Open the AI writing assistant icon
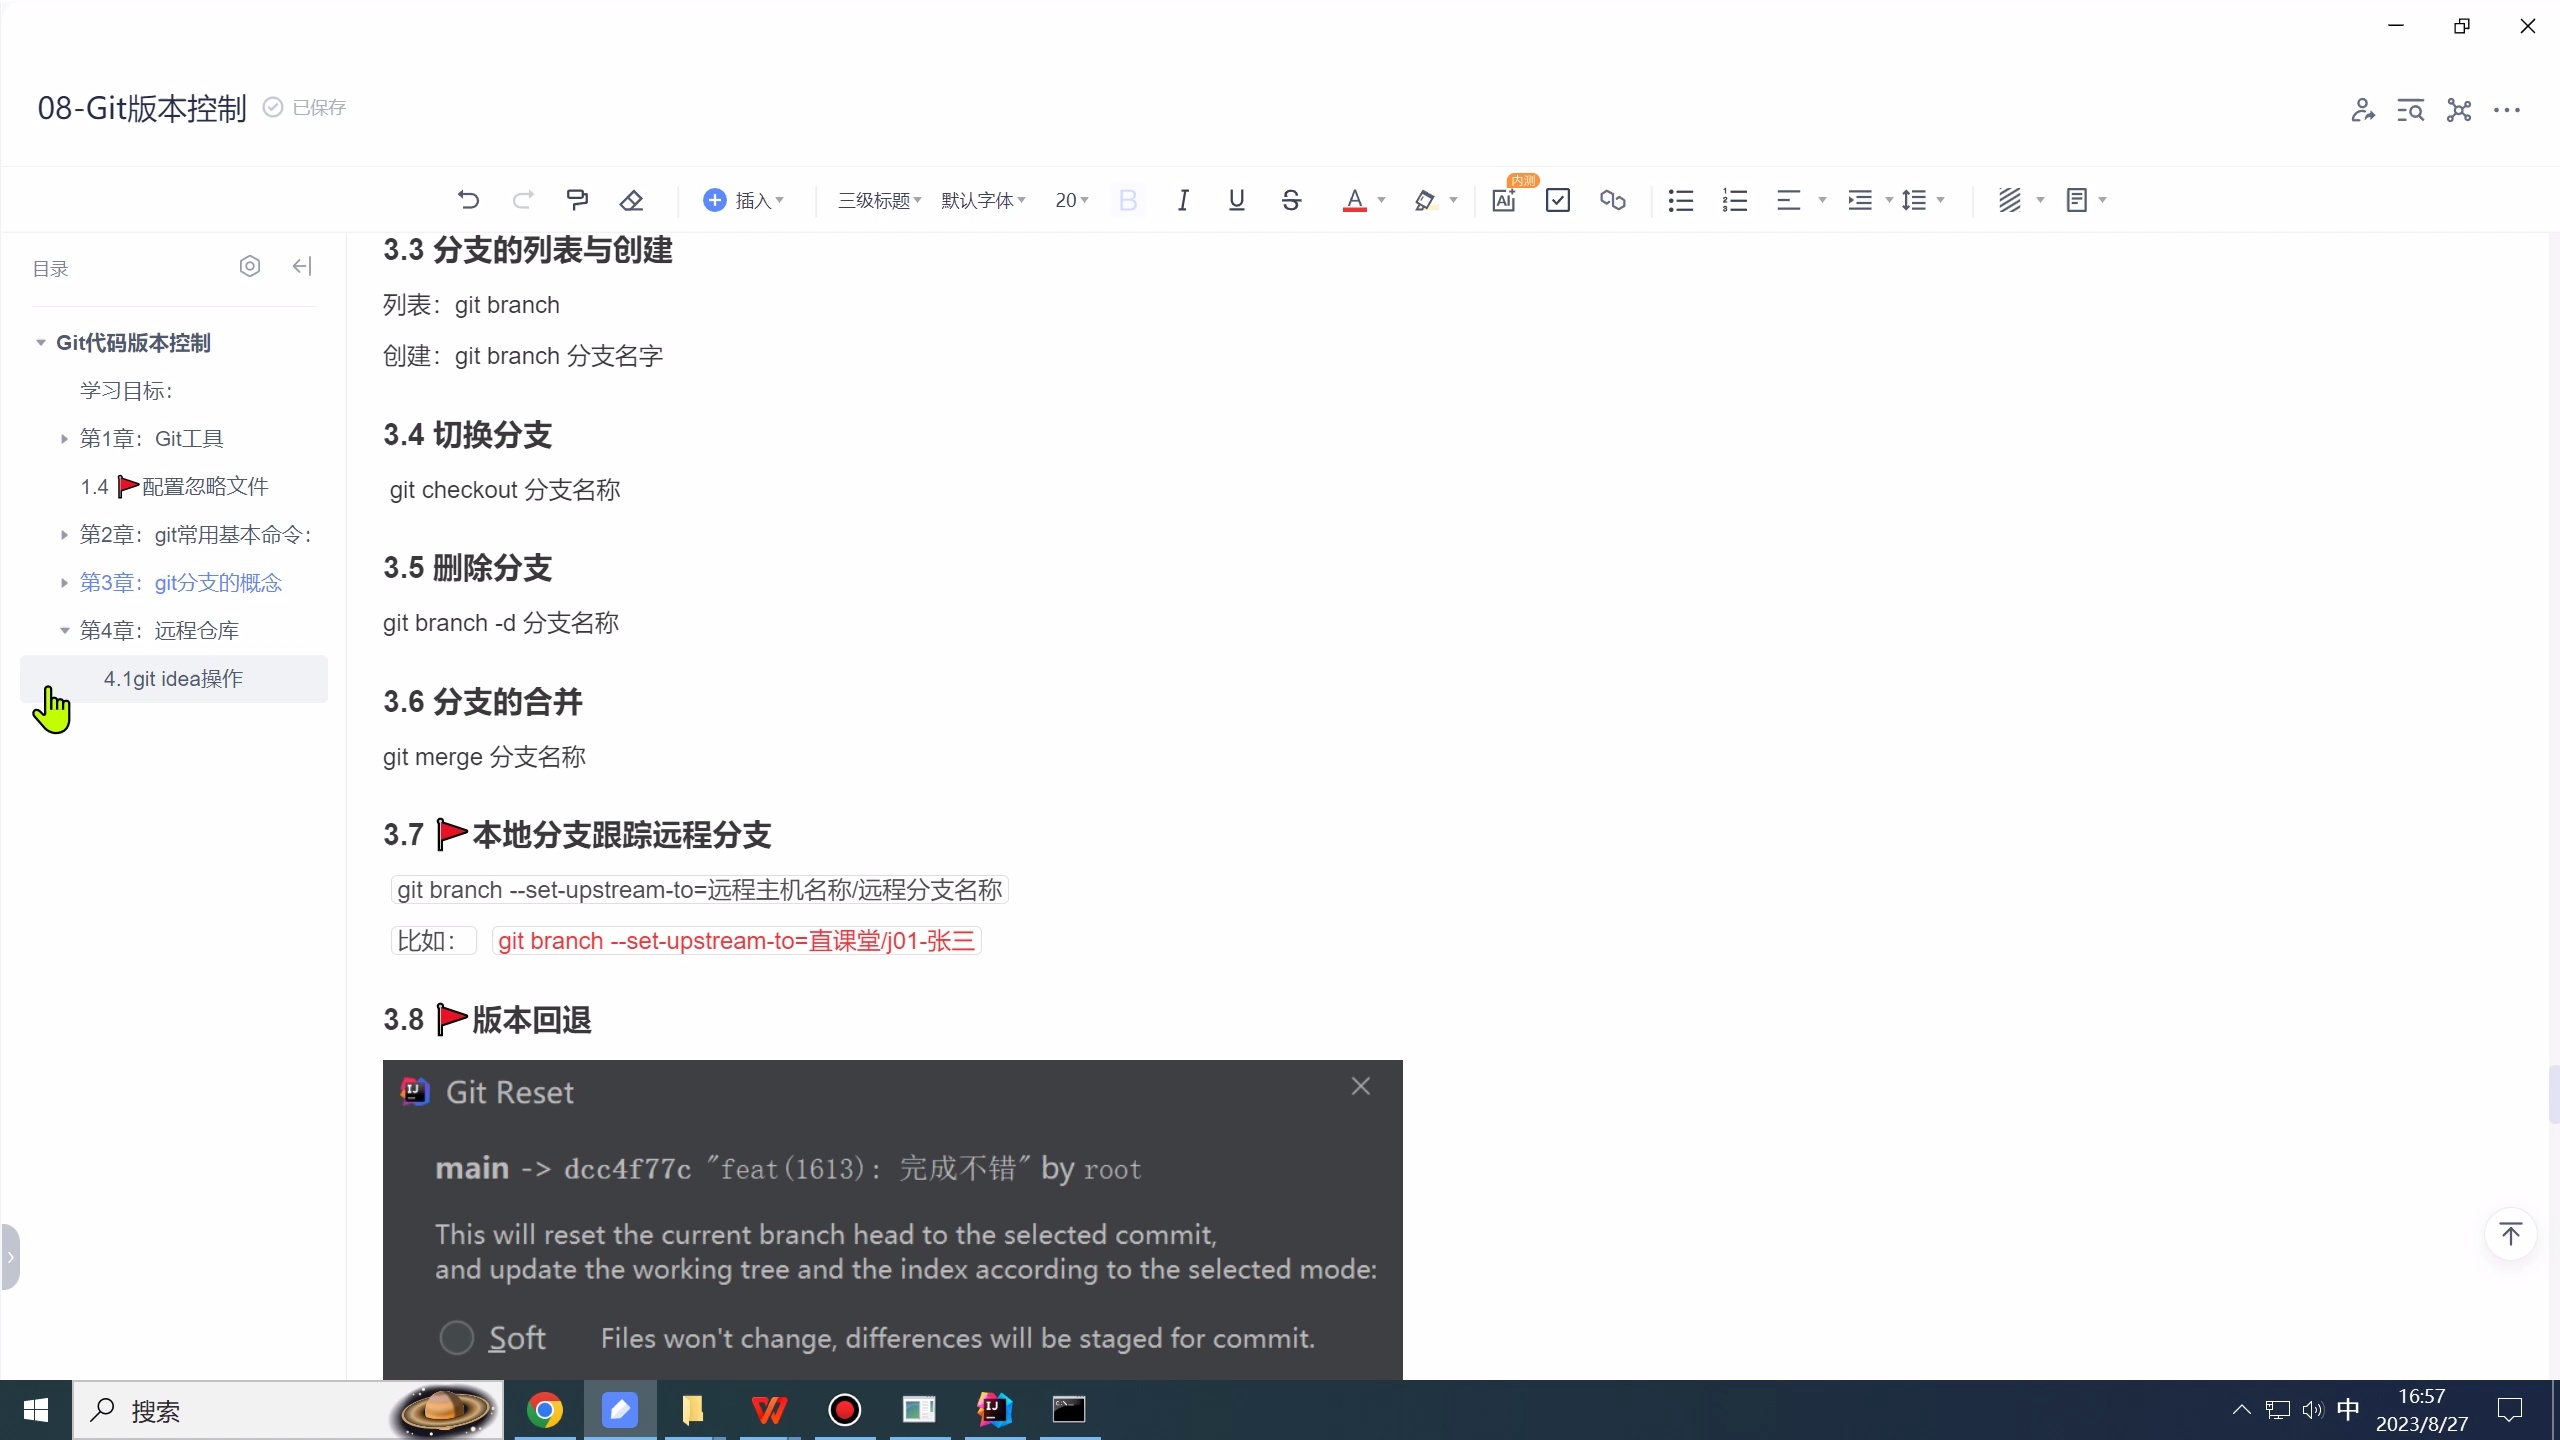The width and height of the screenshot is (2560, 1440). [x=1505, y=200]
